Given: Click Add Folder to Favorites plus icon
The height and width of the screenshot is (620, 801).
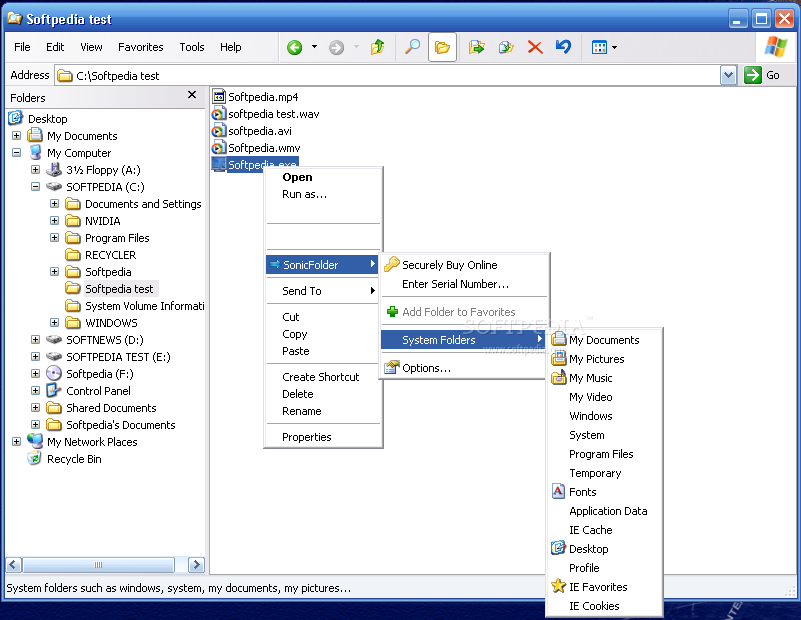Looking at the screenshot, I should 392,312.
